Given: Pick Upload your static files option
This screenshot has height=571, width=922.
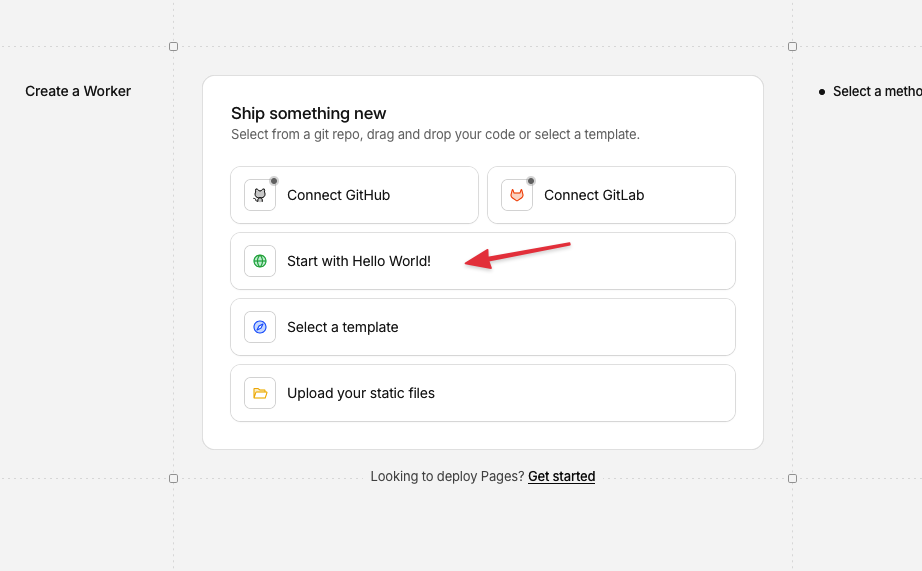Looking at the screenshot, I should coord(361,393).
